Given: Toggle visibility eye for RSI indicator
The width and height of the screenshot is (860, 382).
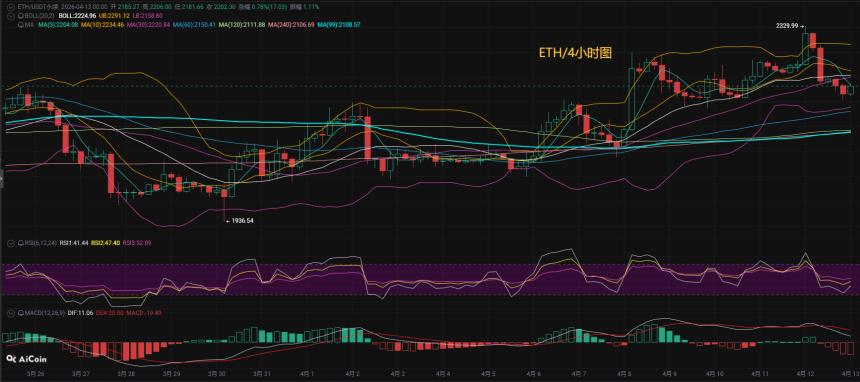Looking at the screenshot, I should (x=21, y=243).
